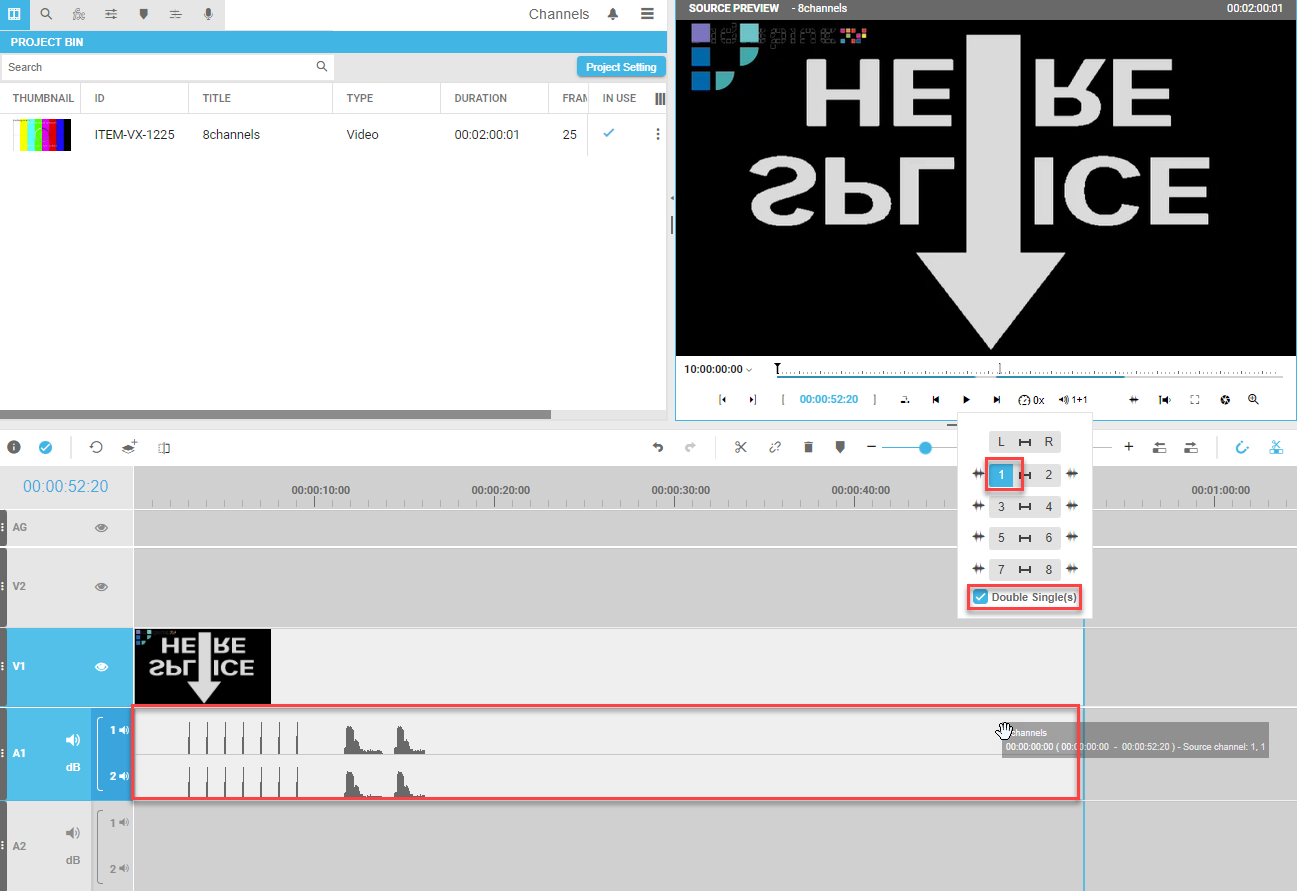Hide the V1 video track
This screenshot has width=1297, height=891.
click(x=101, y=667)
